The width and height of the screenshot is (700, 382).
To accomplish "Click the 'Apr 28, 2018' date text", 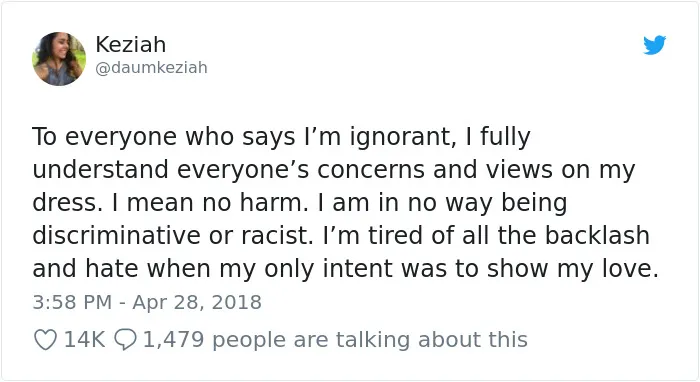I will pos(197,302).
